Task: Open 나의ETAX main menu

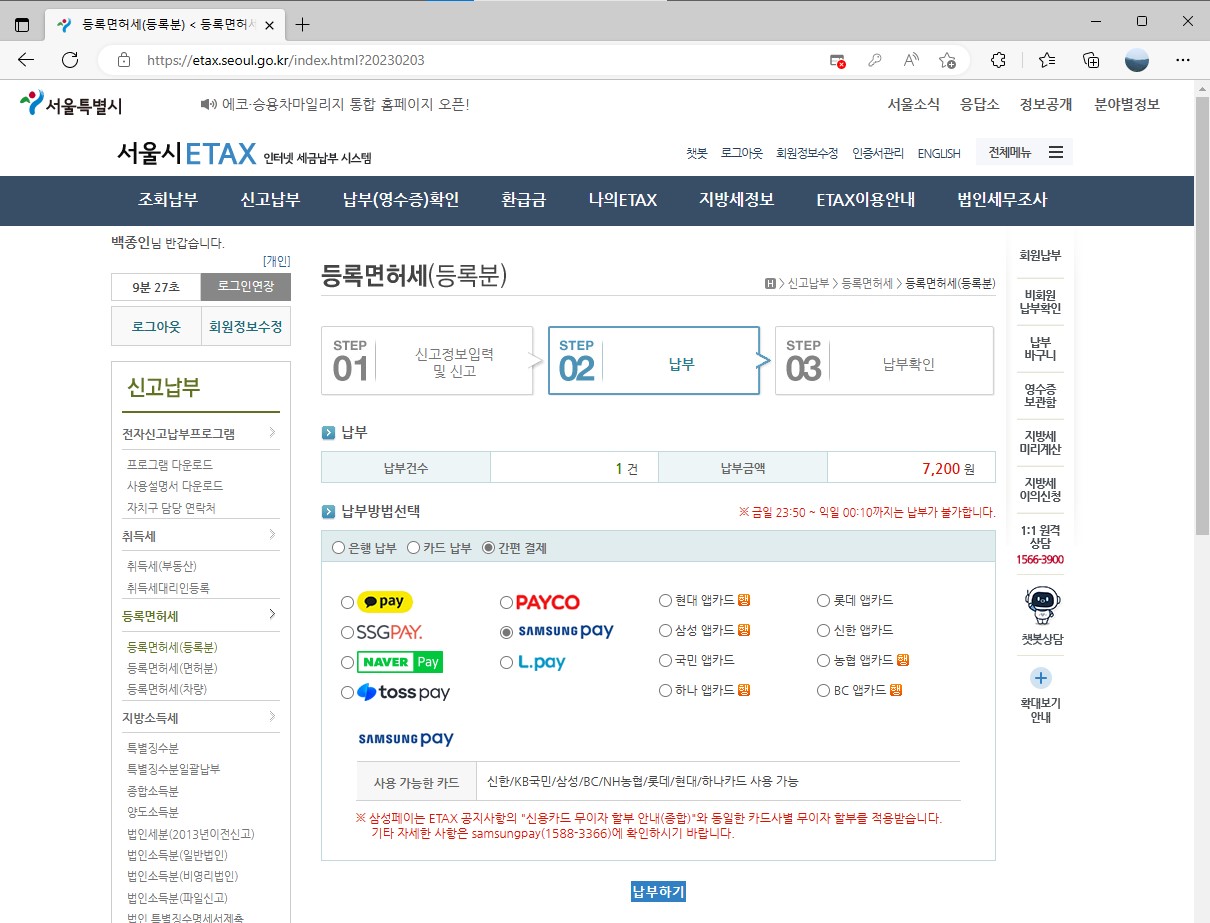Action: [x=623, y=200]
